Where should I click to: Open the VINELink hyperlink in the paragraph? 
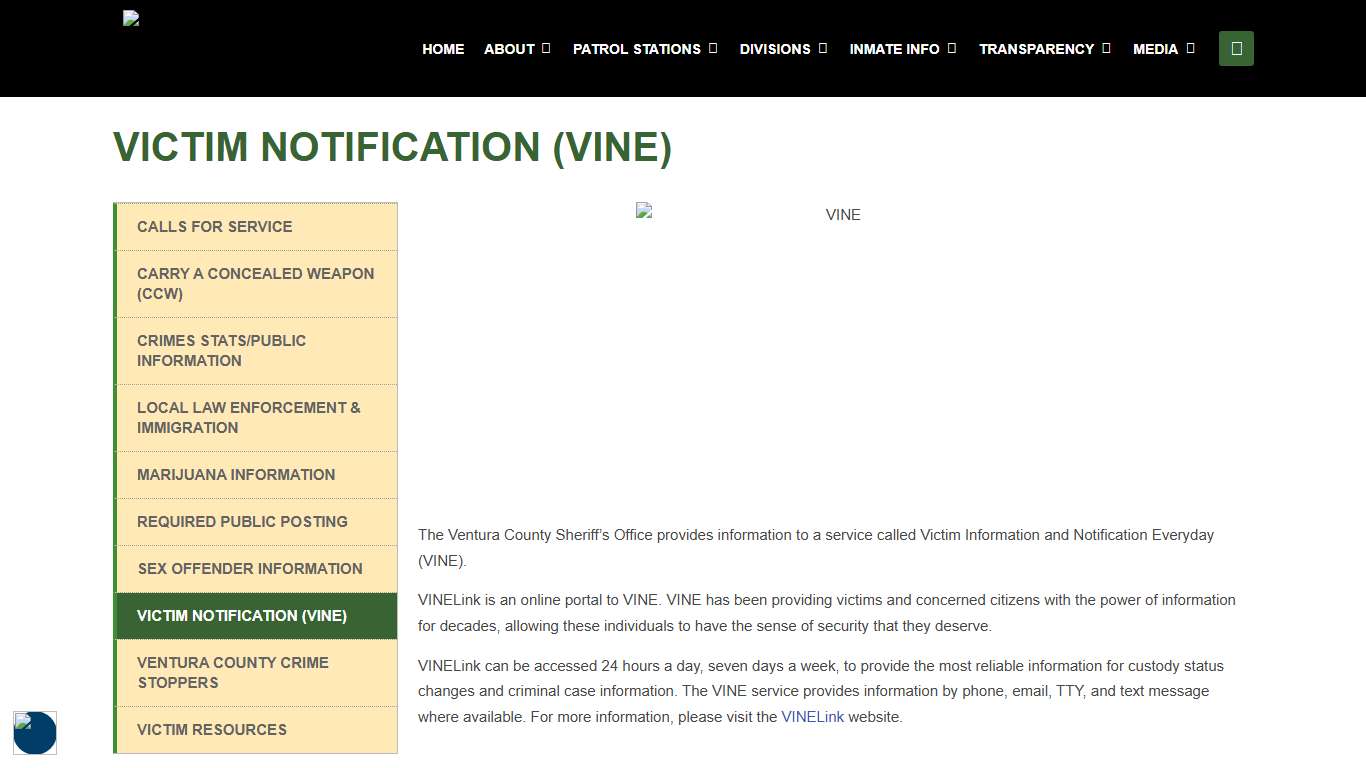812,716
